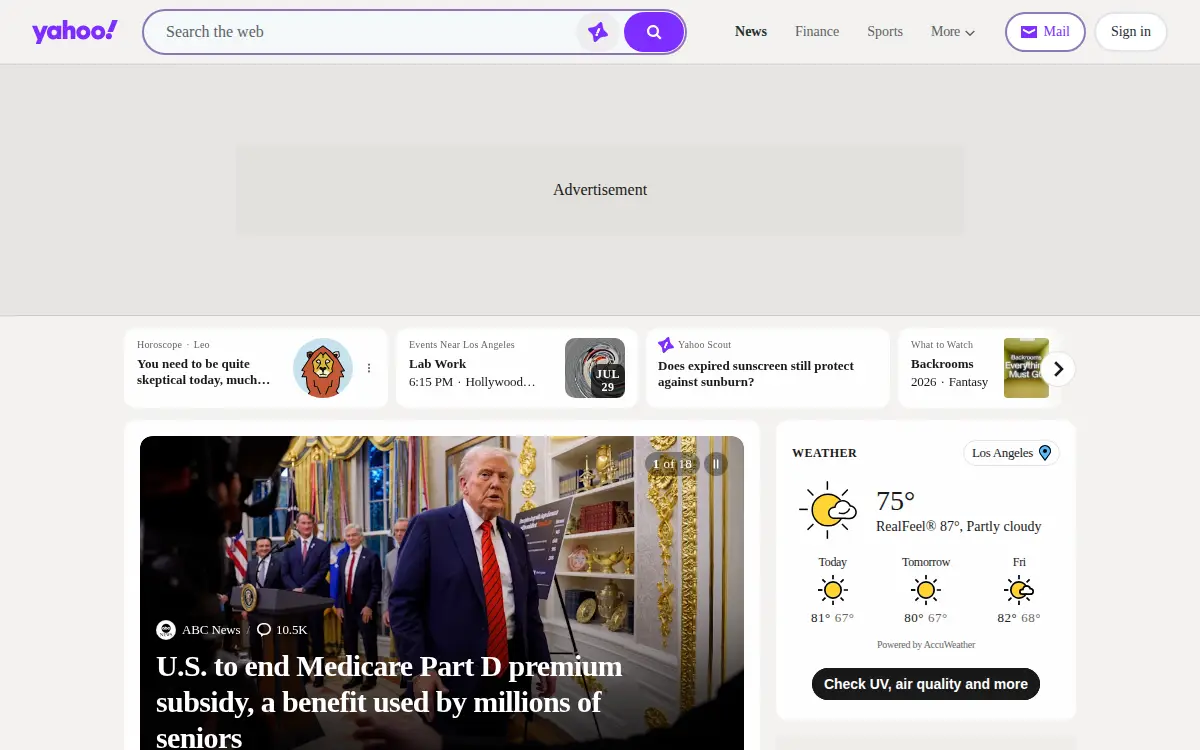
Task: Click the 1 of 18 slide counter
Action: 672,464
